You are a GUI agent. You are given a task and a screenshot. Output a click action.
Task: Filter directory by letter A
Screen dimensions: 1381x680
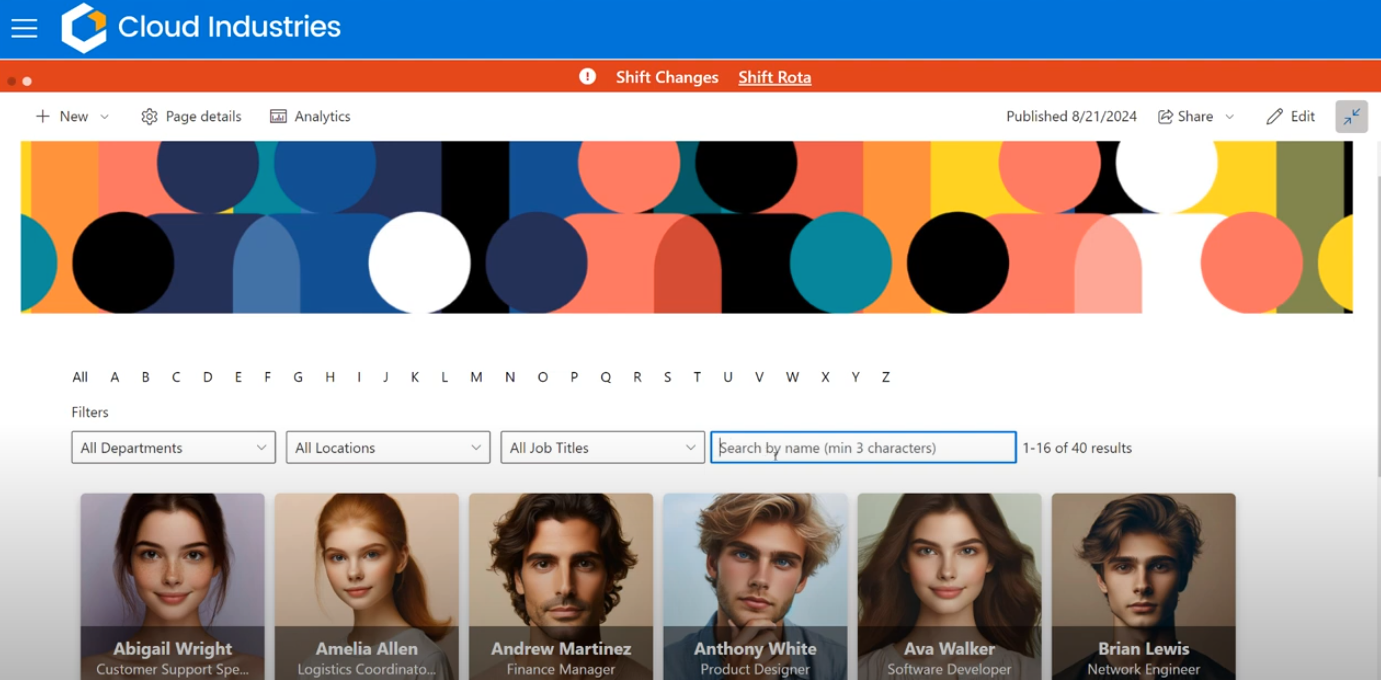115,377
